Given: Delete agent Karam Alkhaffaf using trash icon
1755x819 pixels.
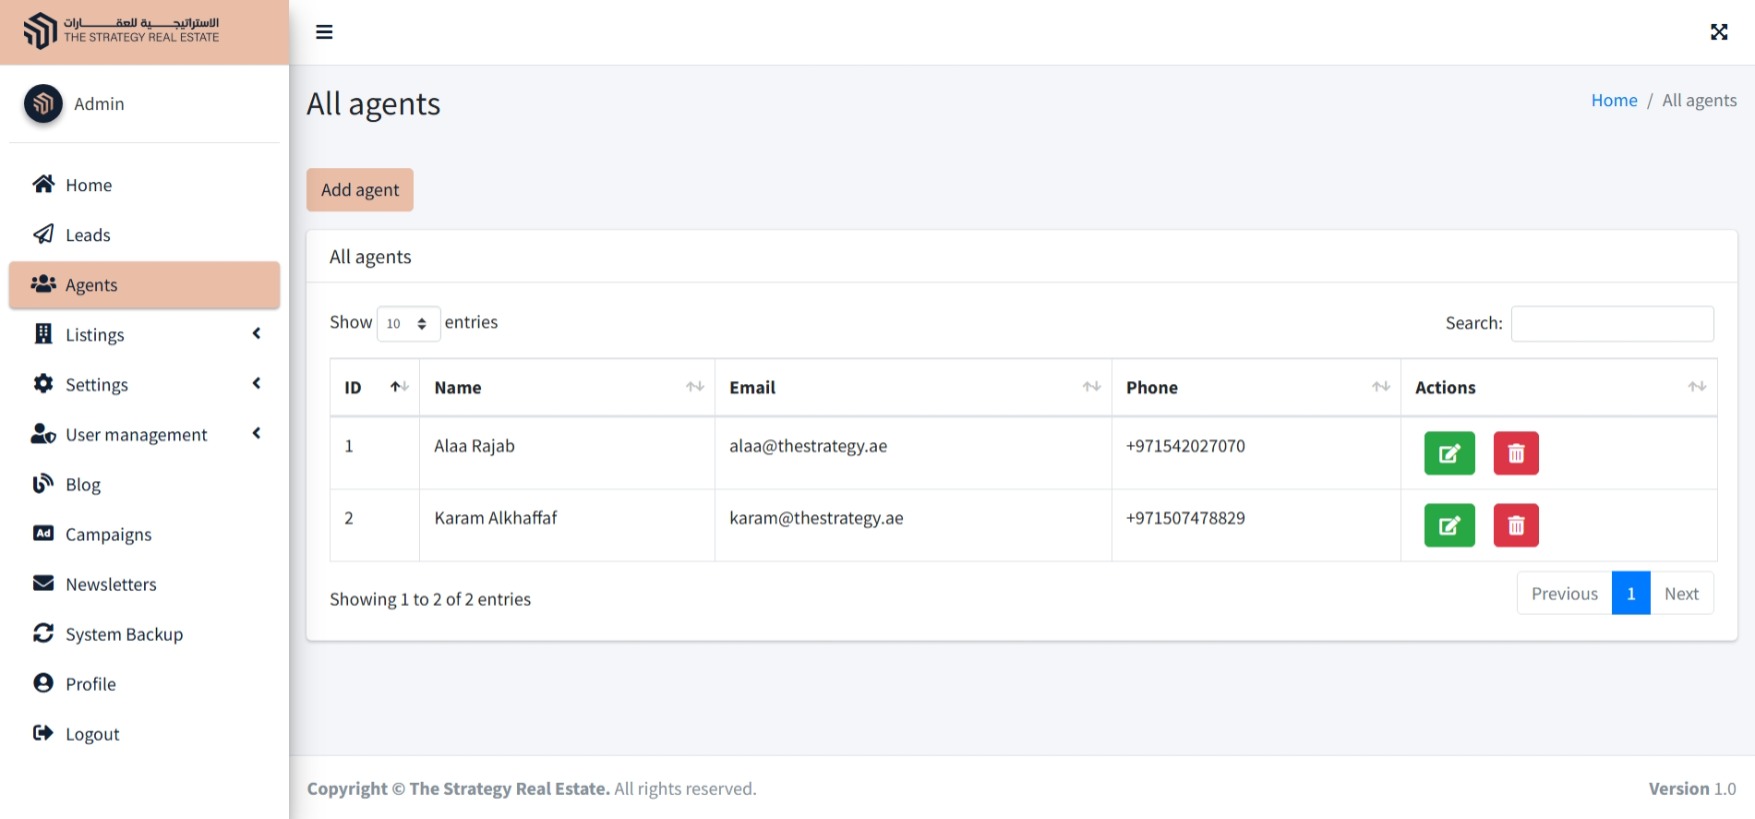Looking at the screenshot, I should (x=1515, y=526).
